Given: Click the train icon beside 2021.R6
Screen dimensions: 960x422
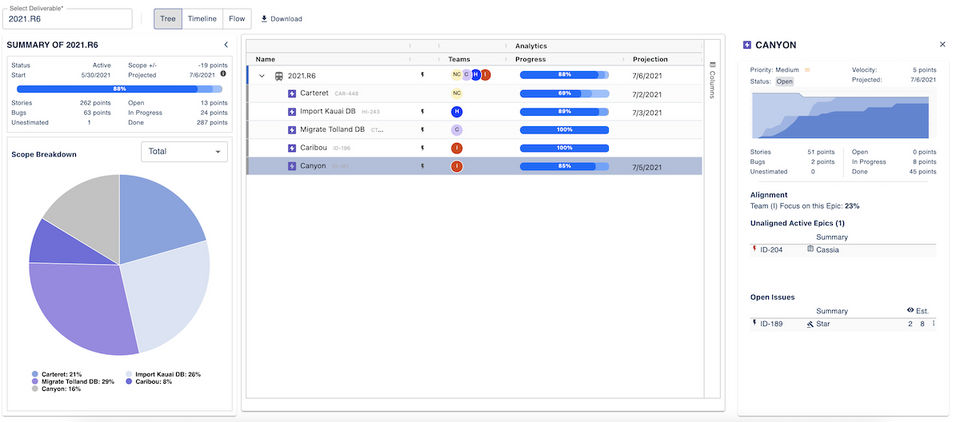Looking at the screenshot, I should (x=279, y=76).
